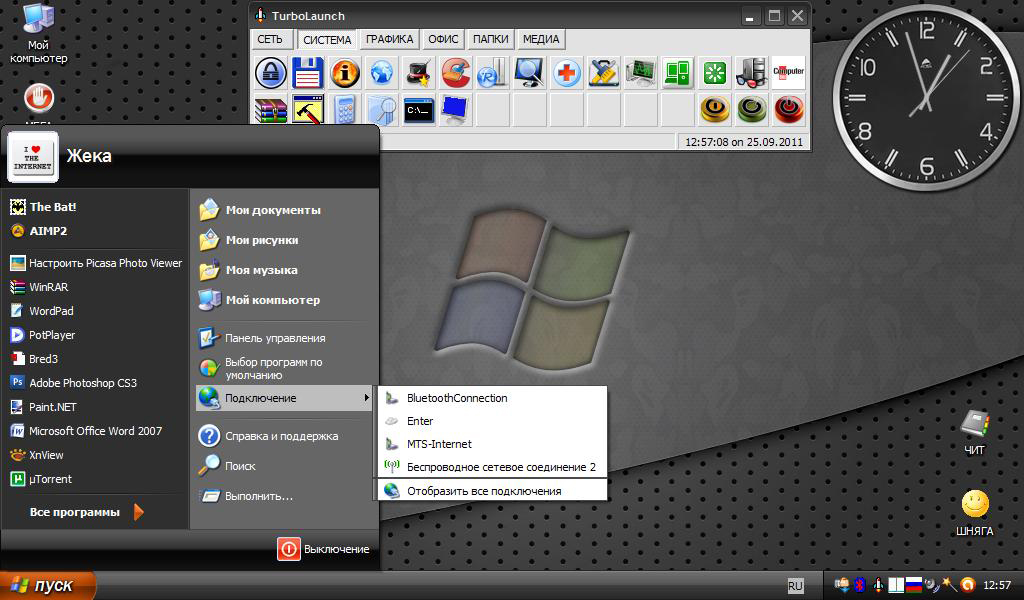Viewport: 1024px width, 600px height.
Task: Open the пуск start button
Action: pos(46,585)
